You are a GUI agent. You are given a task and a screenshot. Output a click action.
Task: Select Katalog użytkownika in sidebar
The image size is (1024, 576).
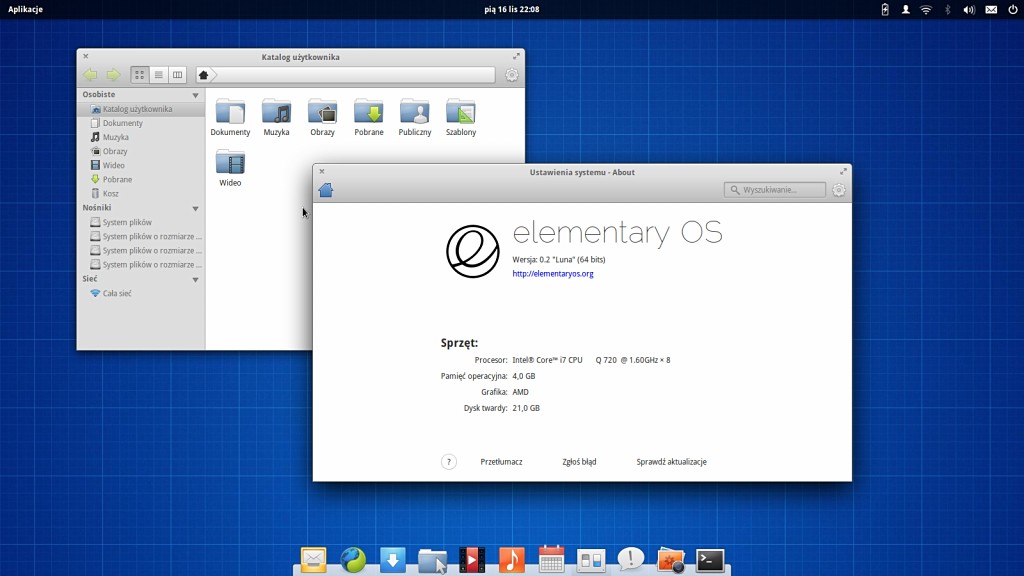point(140,109)
